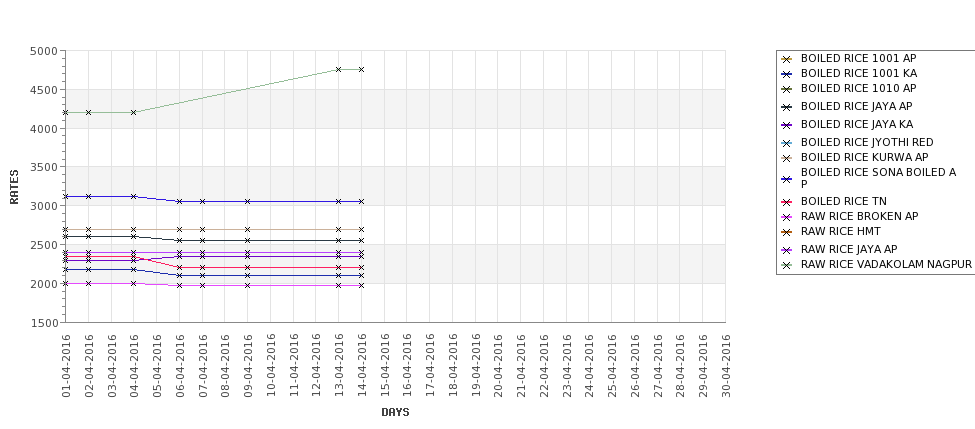Click the 3500 y-axis tick label
This screenshot has height=429, width=975.
pyautogui.click(x=44, y=167)
